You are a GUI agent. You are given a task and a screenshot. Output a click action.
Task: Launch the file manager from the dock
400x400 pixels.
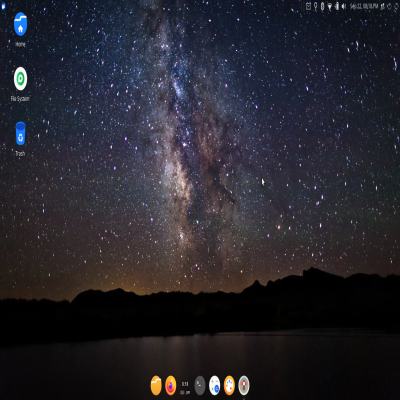(x=156, y=385)
